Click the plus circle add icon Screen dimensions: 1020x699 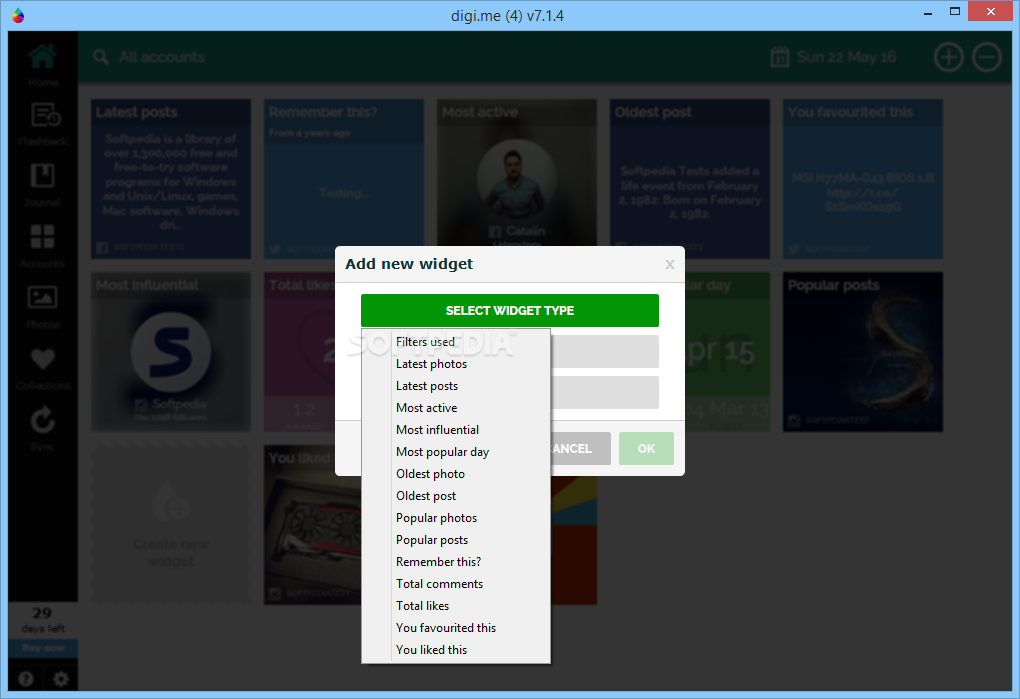point(948,57)
